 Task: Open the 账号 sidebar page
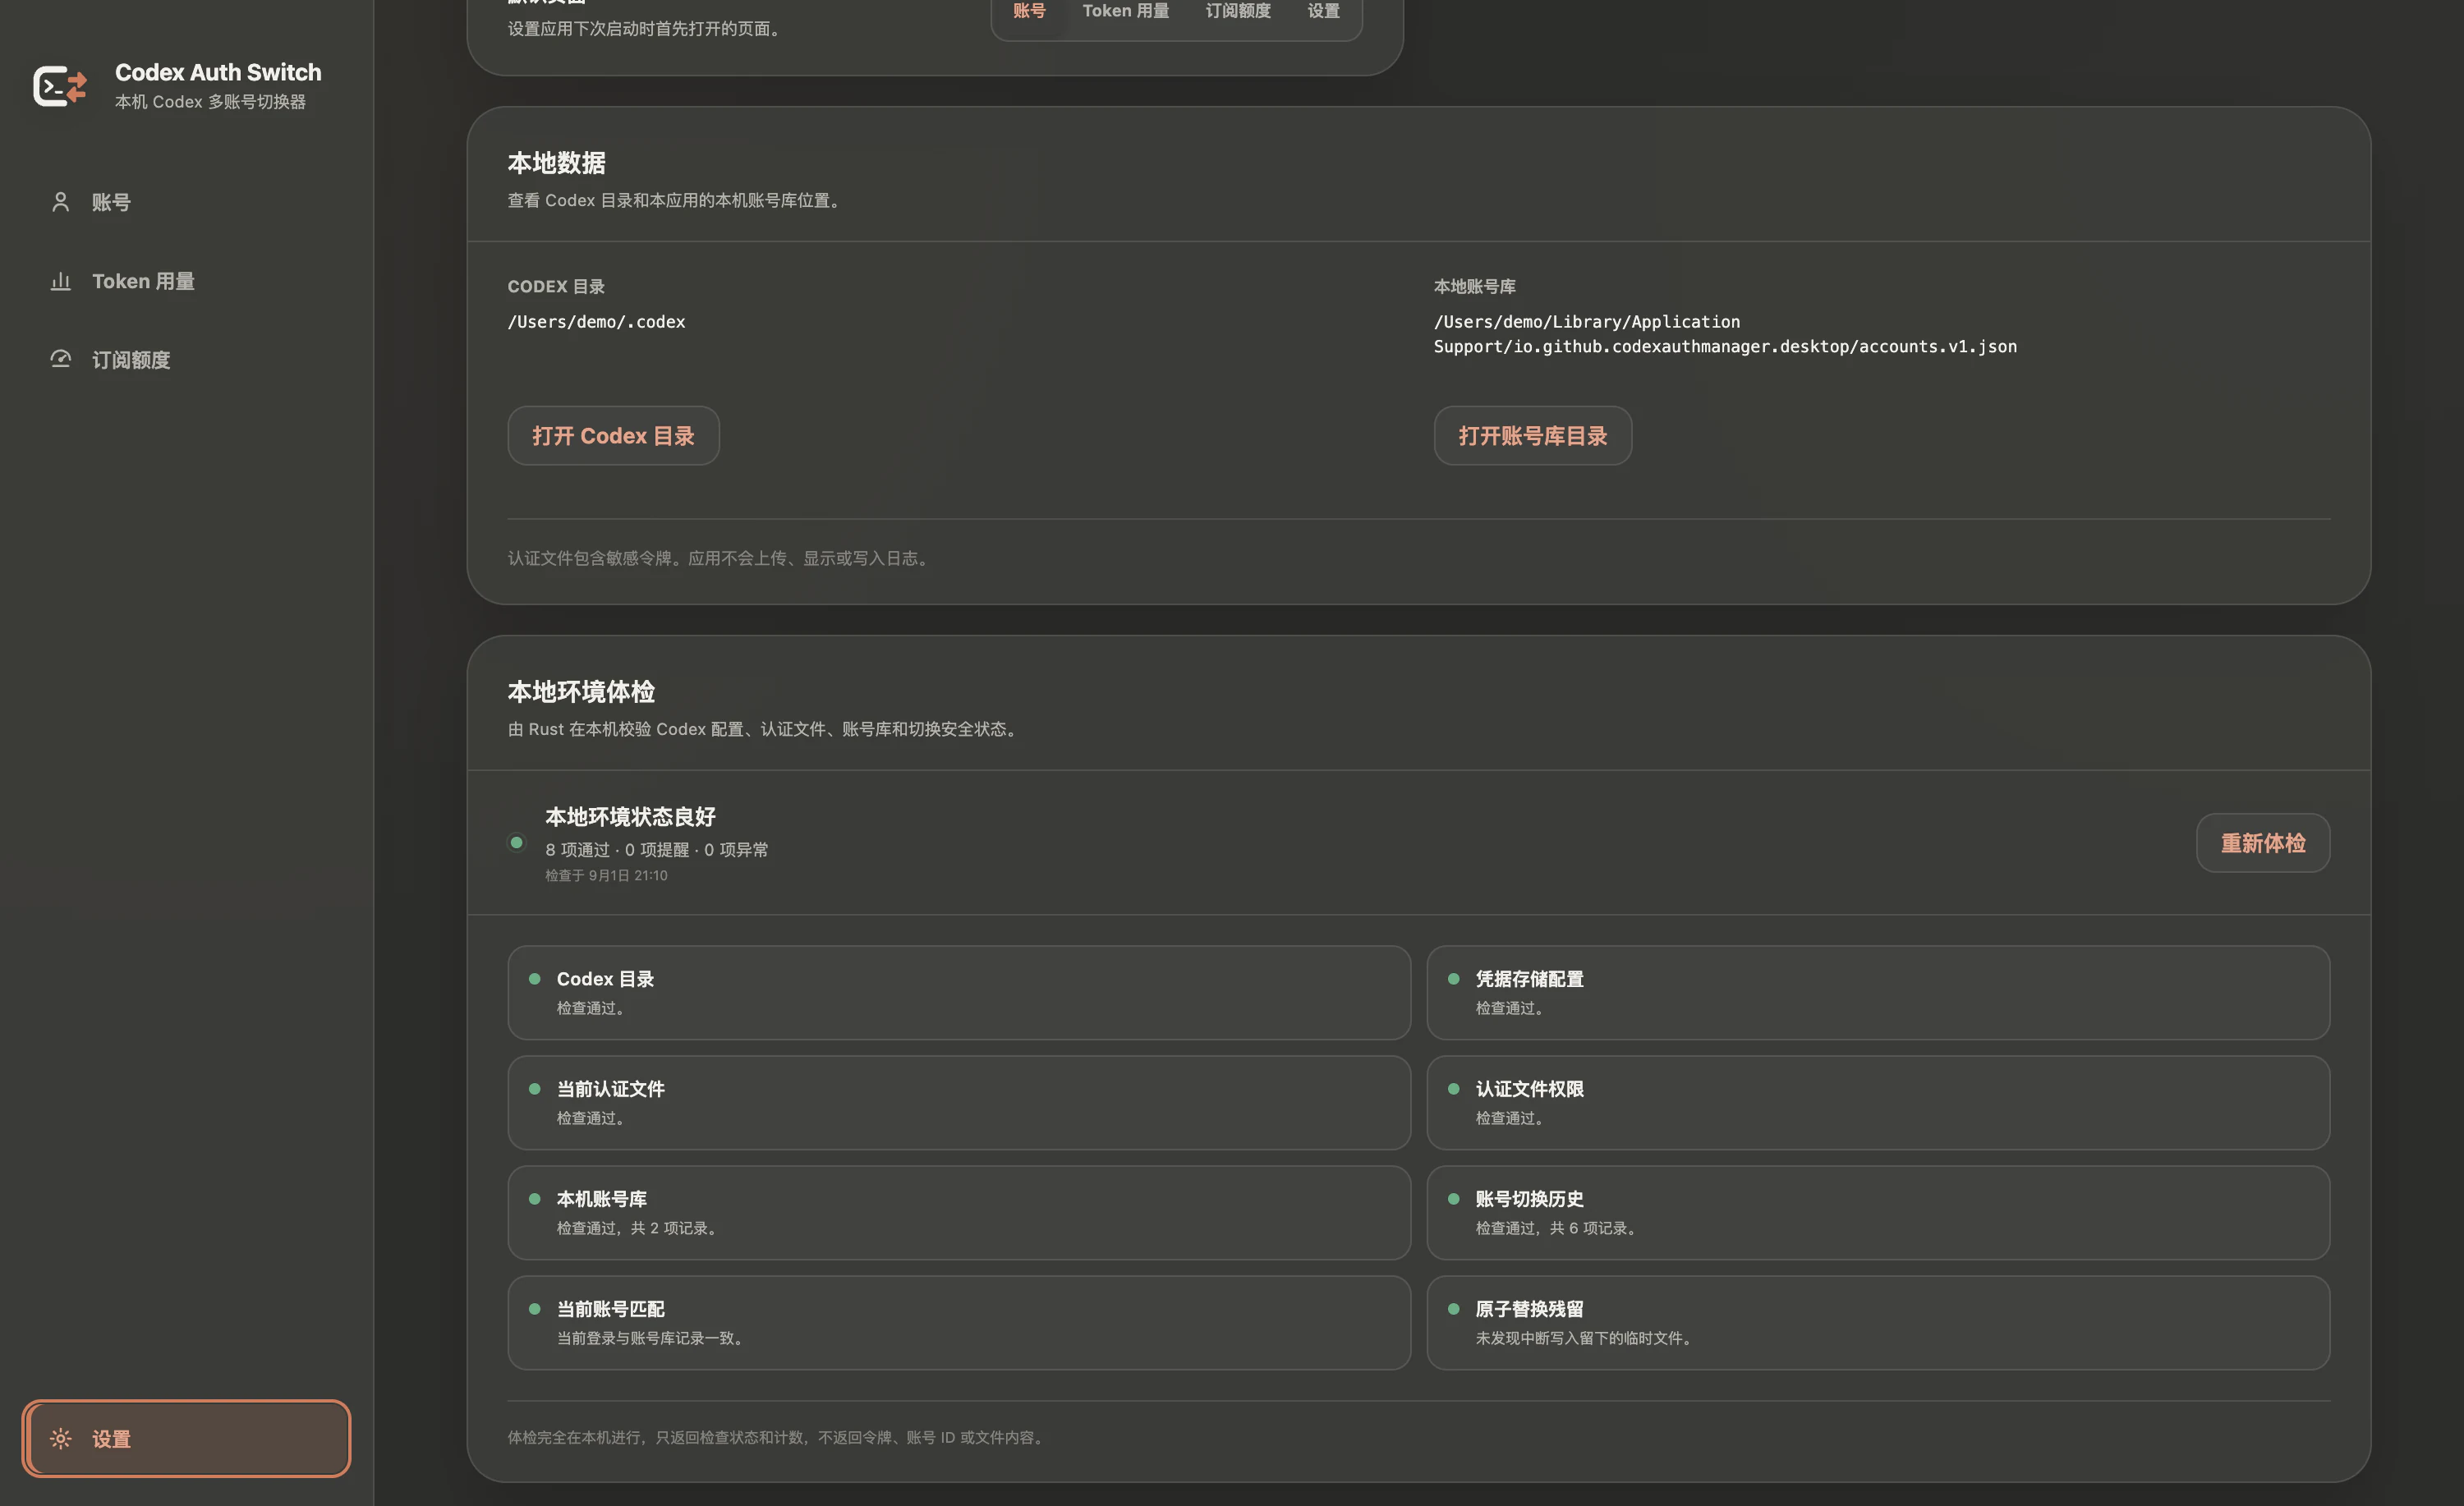(x=186, y=202)
